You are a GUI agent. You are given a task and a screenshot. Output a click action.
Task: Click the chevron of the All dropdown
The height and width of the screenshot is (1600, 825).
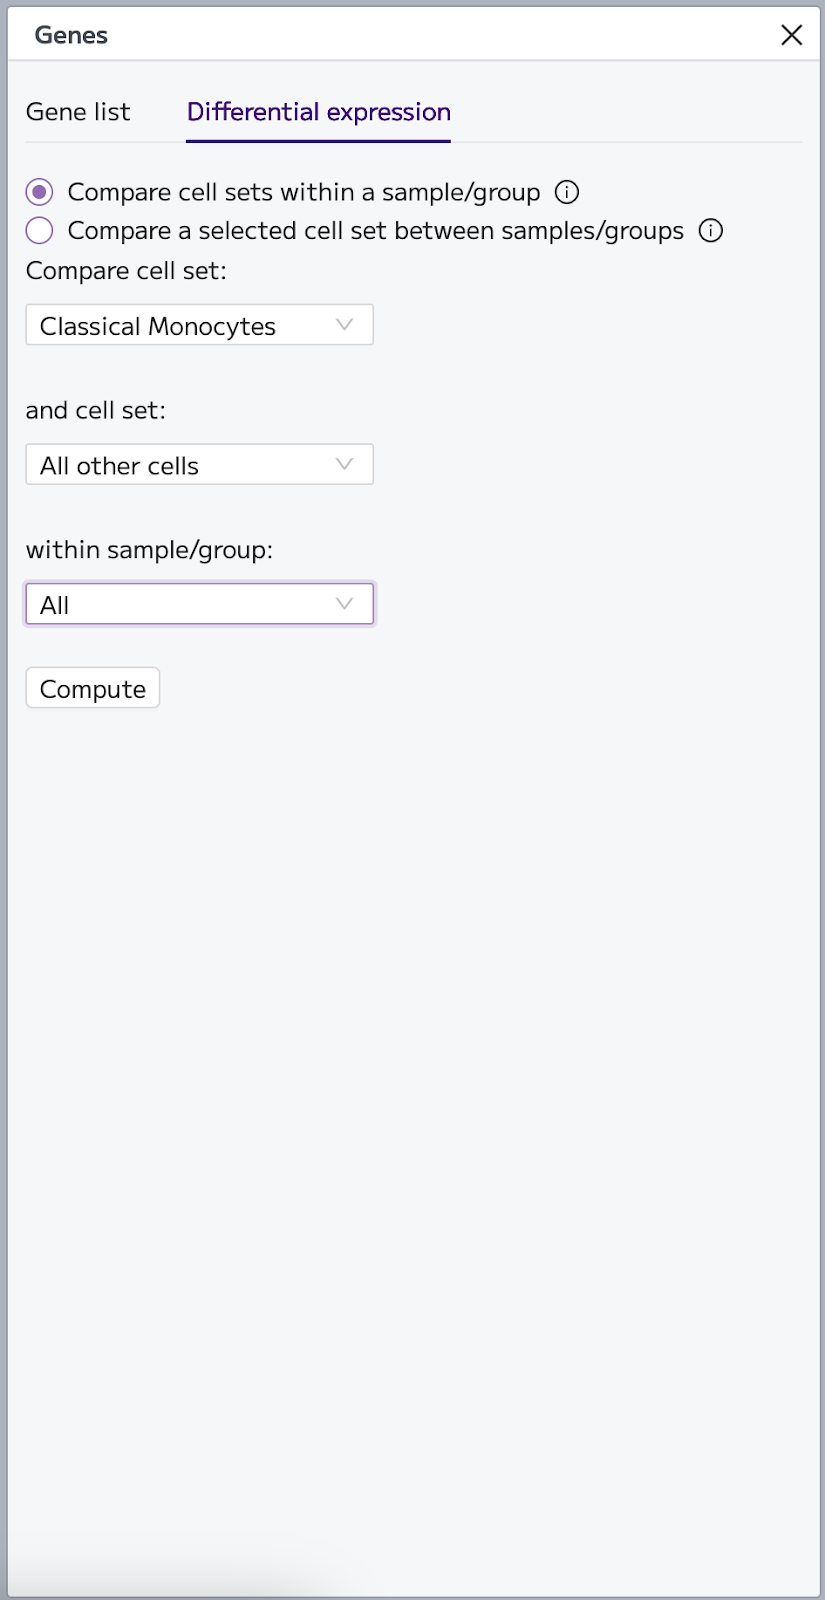[x=345, y=604]
